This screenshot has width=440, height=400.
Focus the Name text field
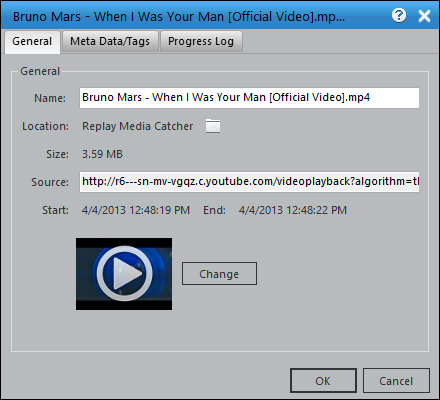(x=249, y=98)
